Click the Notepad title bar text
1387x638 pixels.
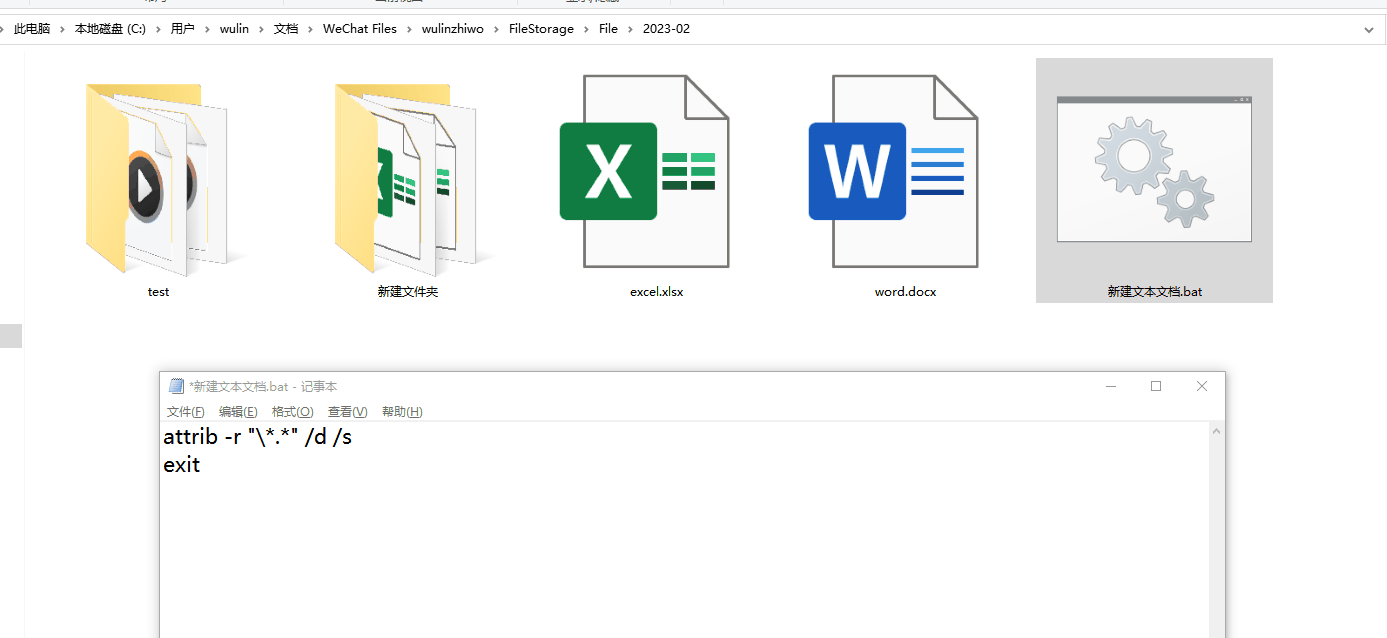pyautogui.click(x=263, y=386)
